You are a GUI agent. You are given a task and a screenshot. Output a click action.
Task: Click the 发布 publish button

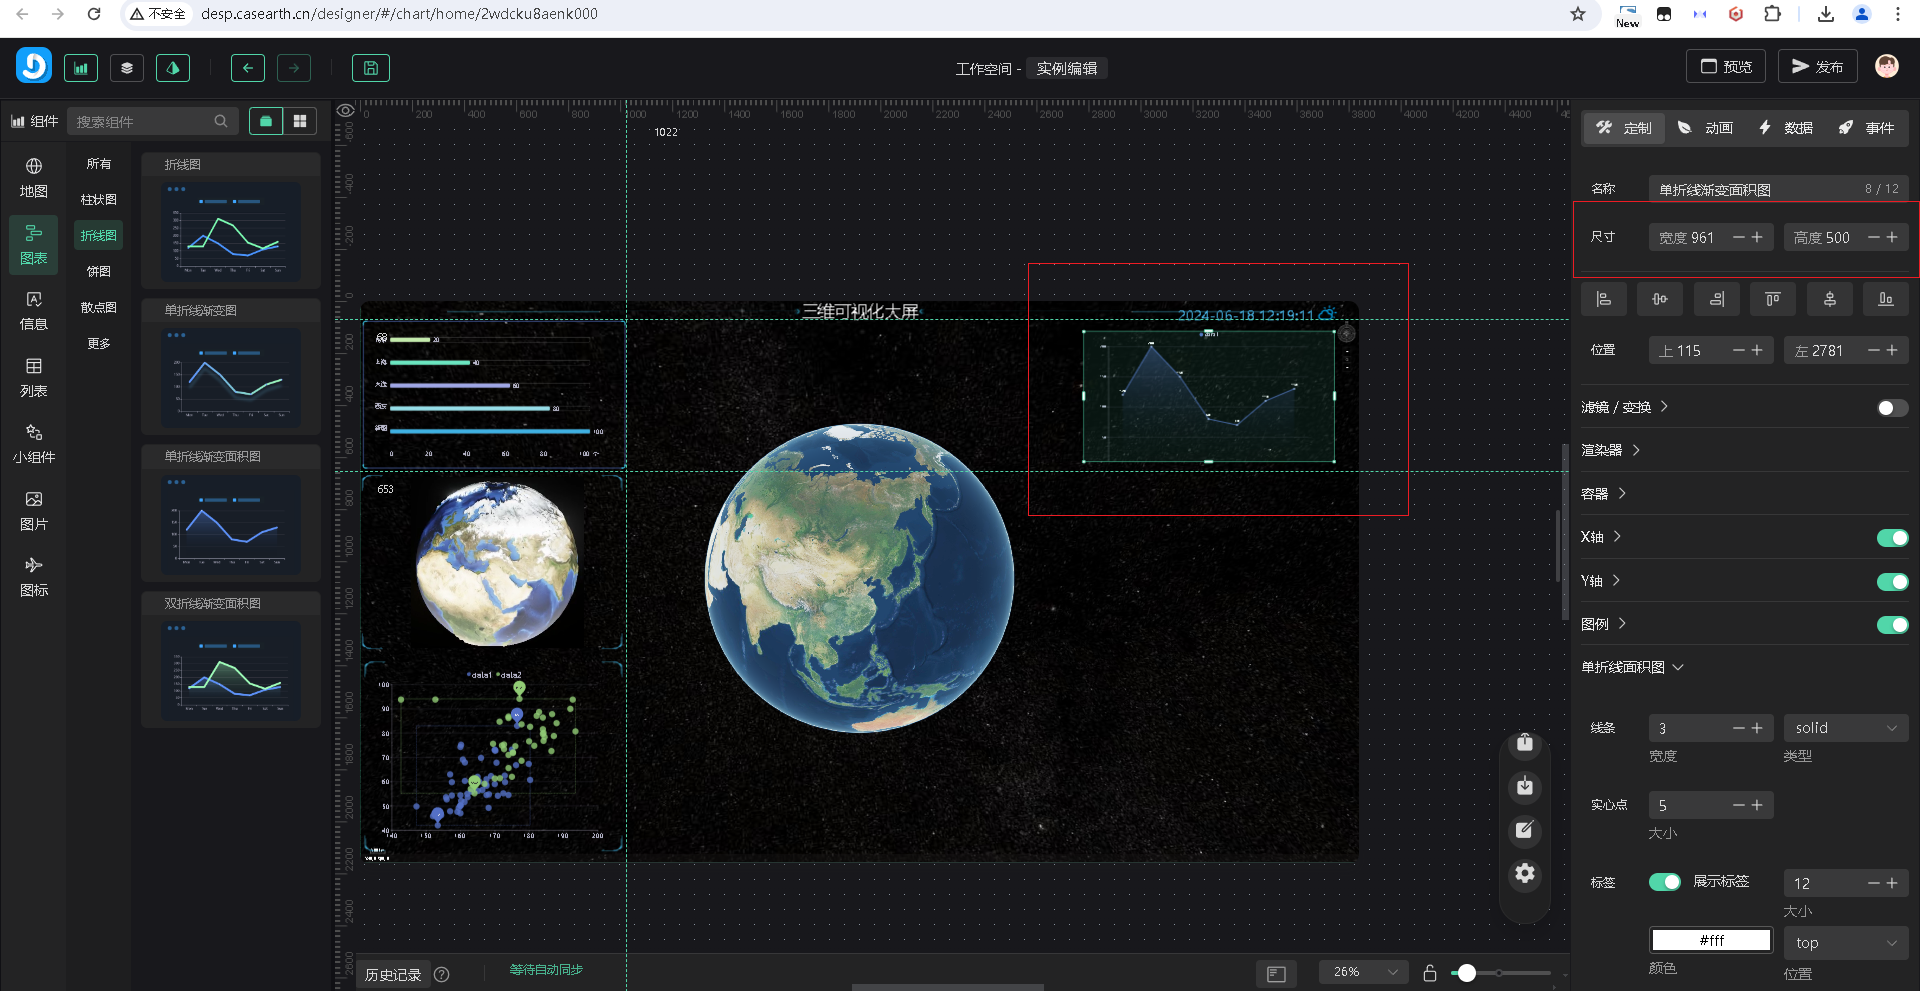(x=1817, y=67)
